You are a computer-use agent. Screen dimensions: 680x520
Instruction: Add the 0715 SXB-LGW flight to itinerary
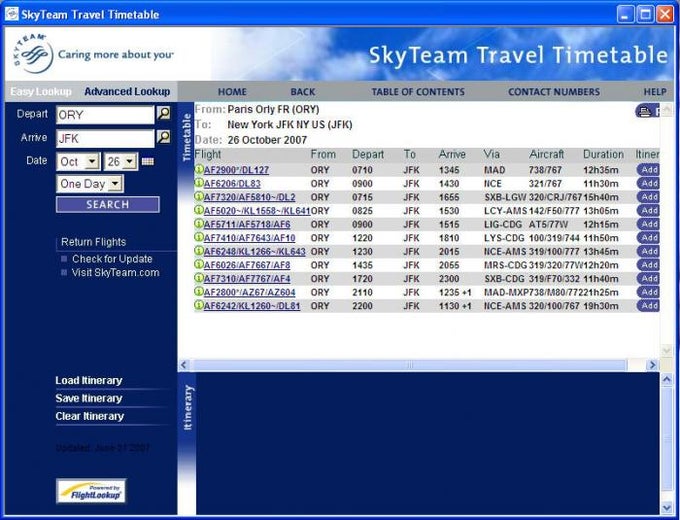(648, 196)
